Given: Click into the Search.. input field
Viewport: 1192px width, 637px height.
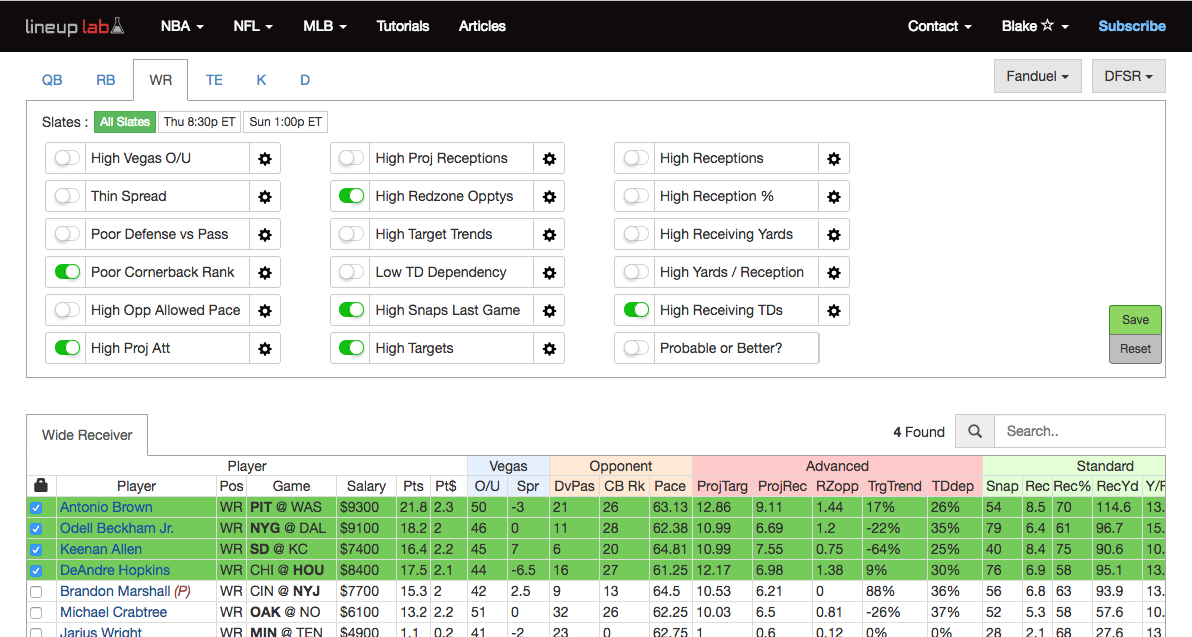Looking at the screenshot, I should [1079, 432].
